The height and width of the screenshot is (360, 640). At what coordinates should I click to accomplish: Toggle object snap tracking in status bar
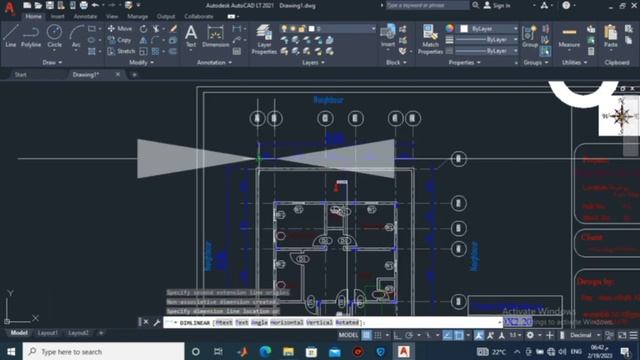(447, 335)
